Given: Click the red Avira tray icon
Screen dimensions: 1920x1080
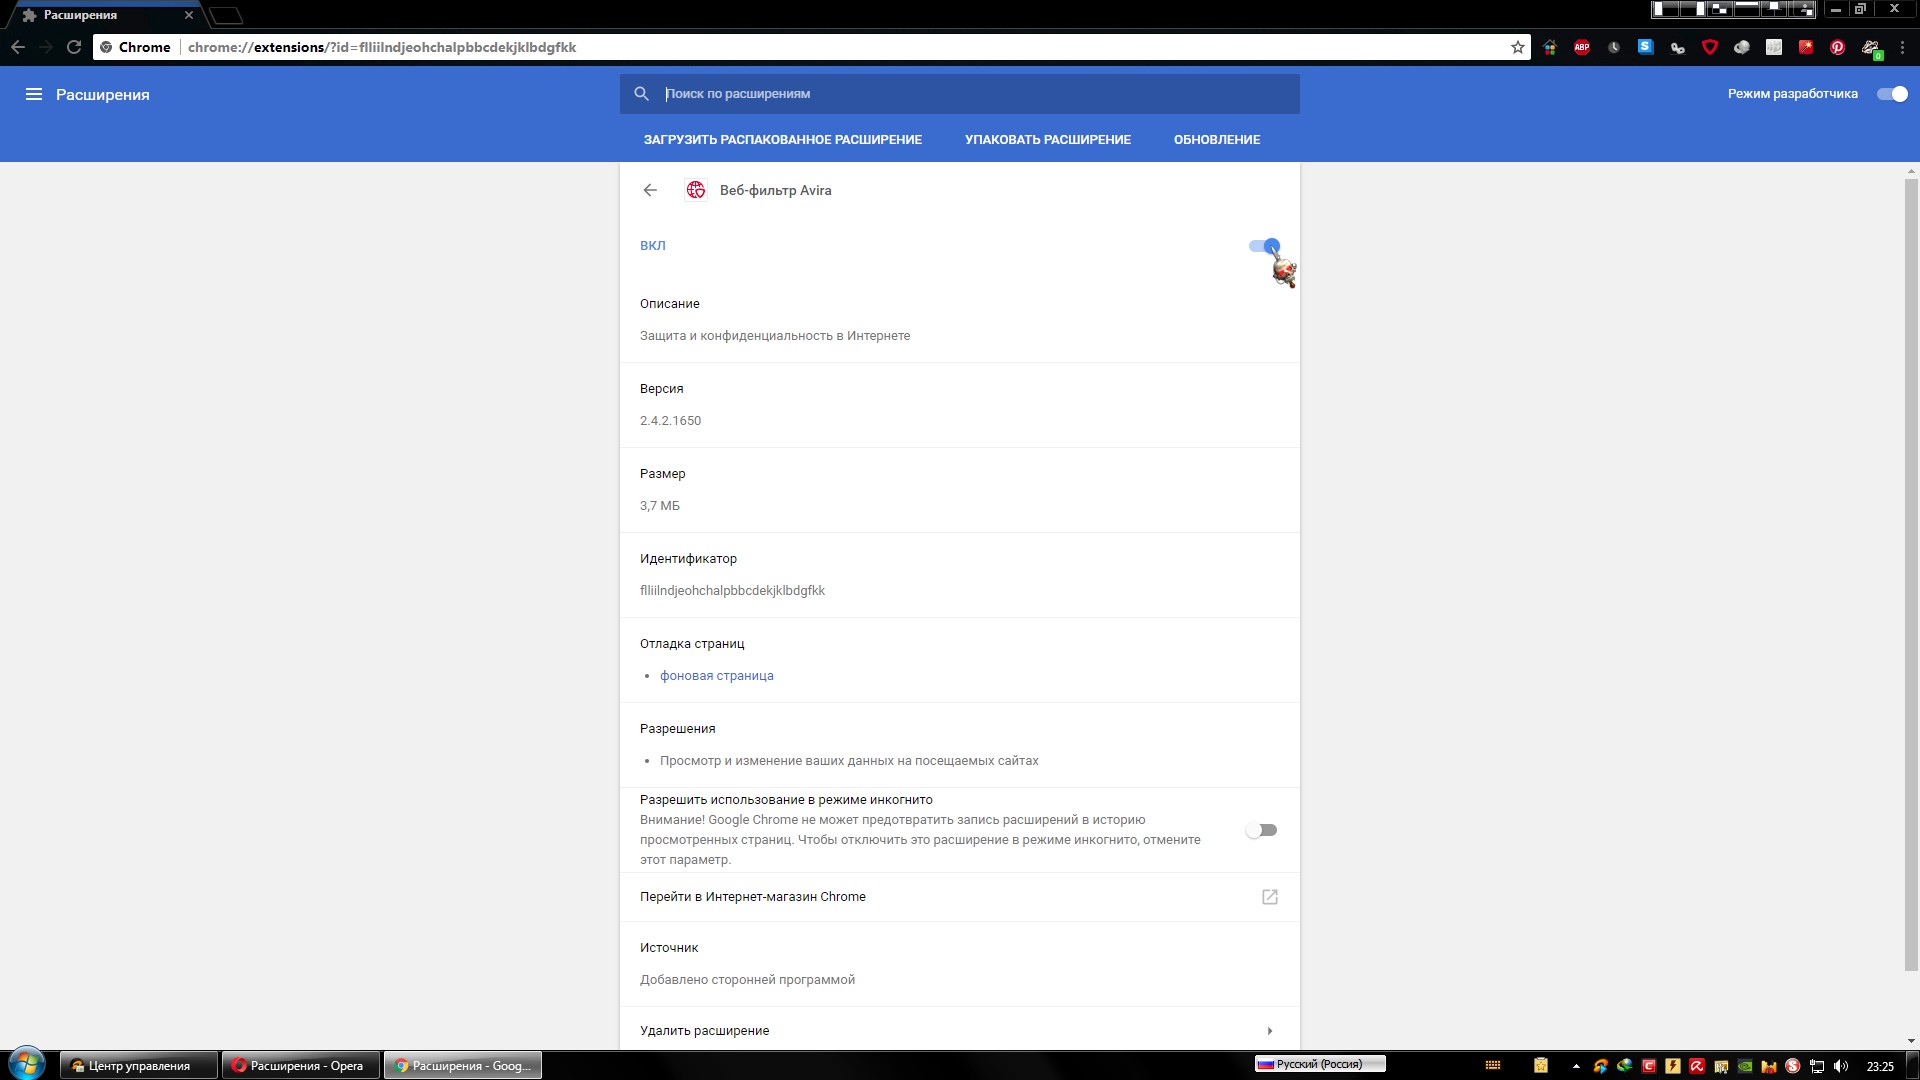Looking at the screenshot, I should tap(1697, 1066).
